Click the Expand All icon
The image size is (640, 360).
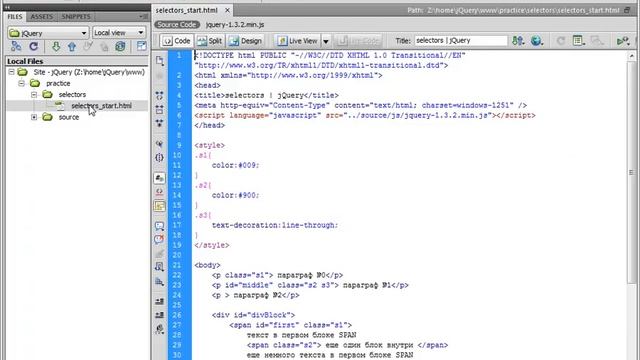tap(160, 122)
